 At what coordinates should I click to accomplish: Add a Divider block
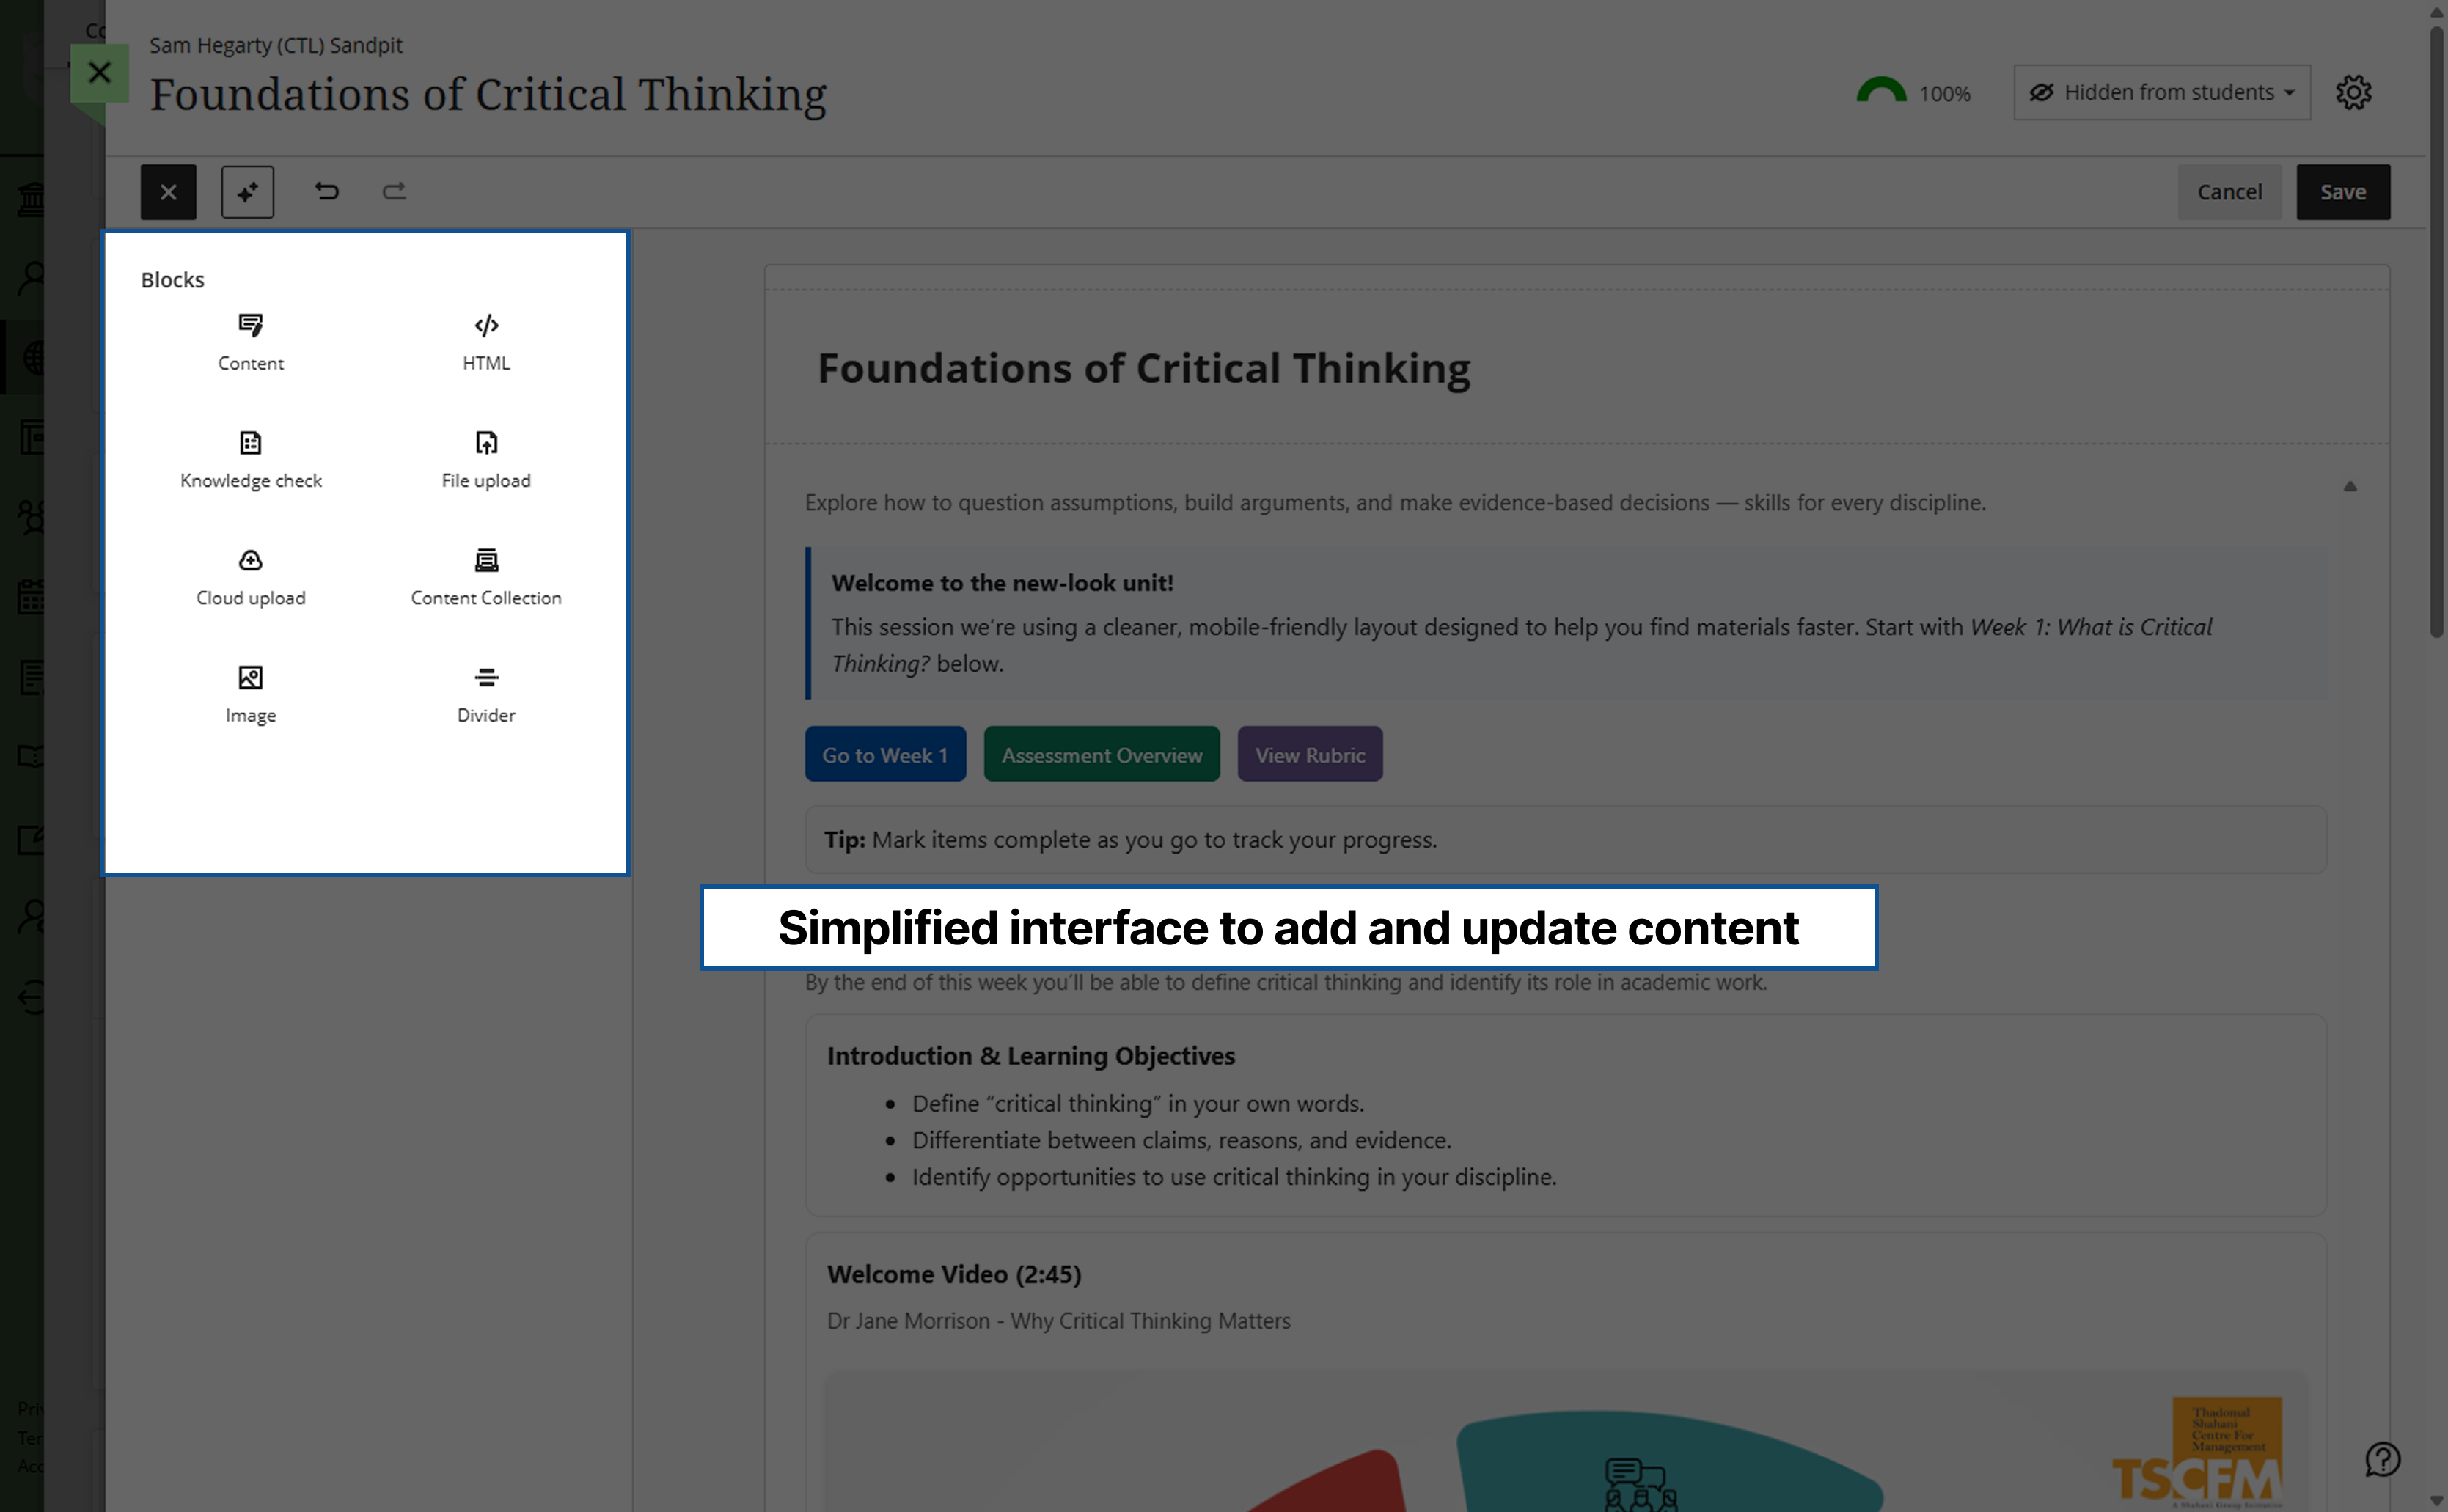(486, 692)
